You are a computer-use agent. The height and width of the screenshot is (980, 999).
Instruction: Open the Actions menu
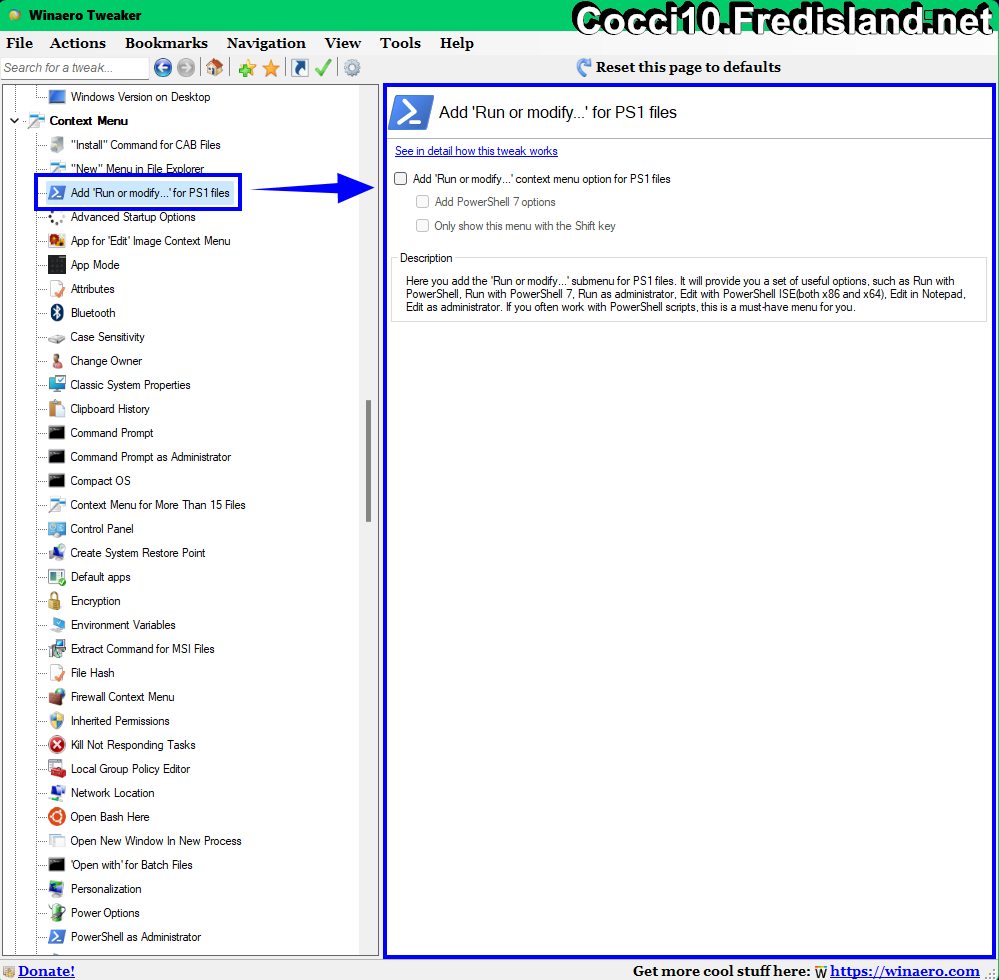[x=78, y=43]
